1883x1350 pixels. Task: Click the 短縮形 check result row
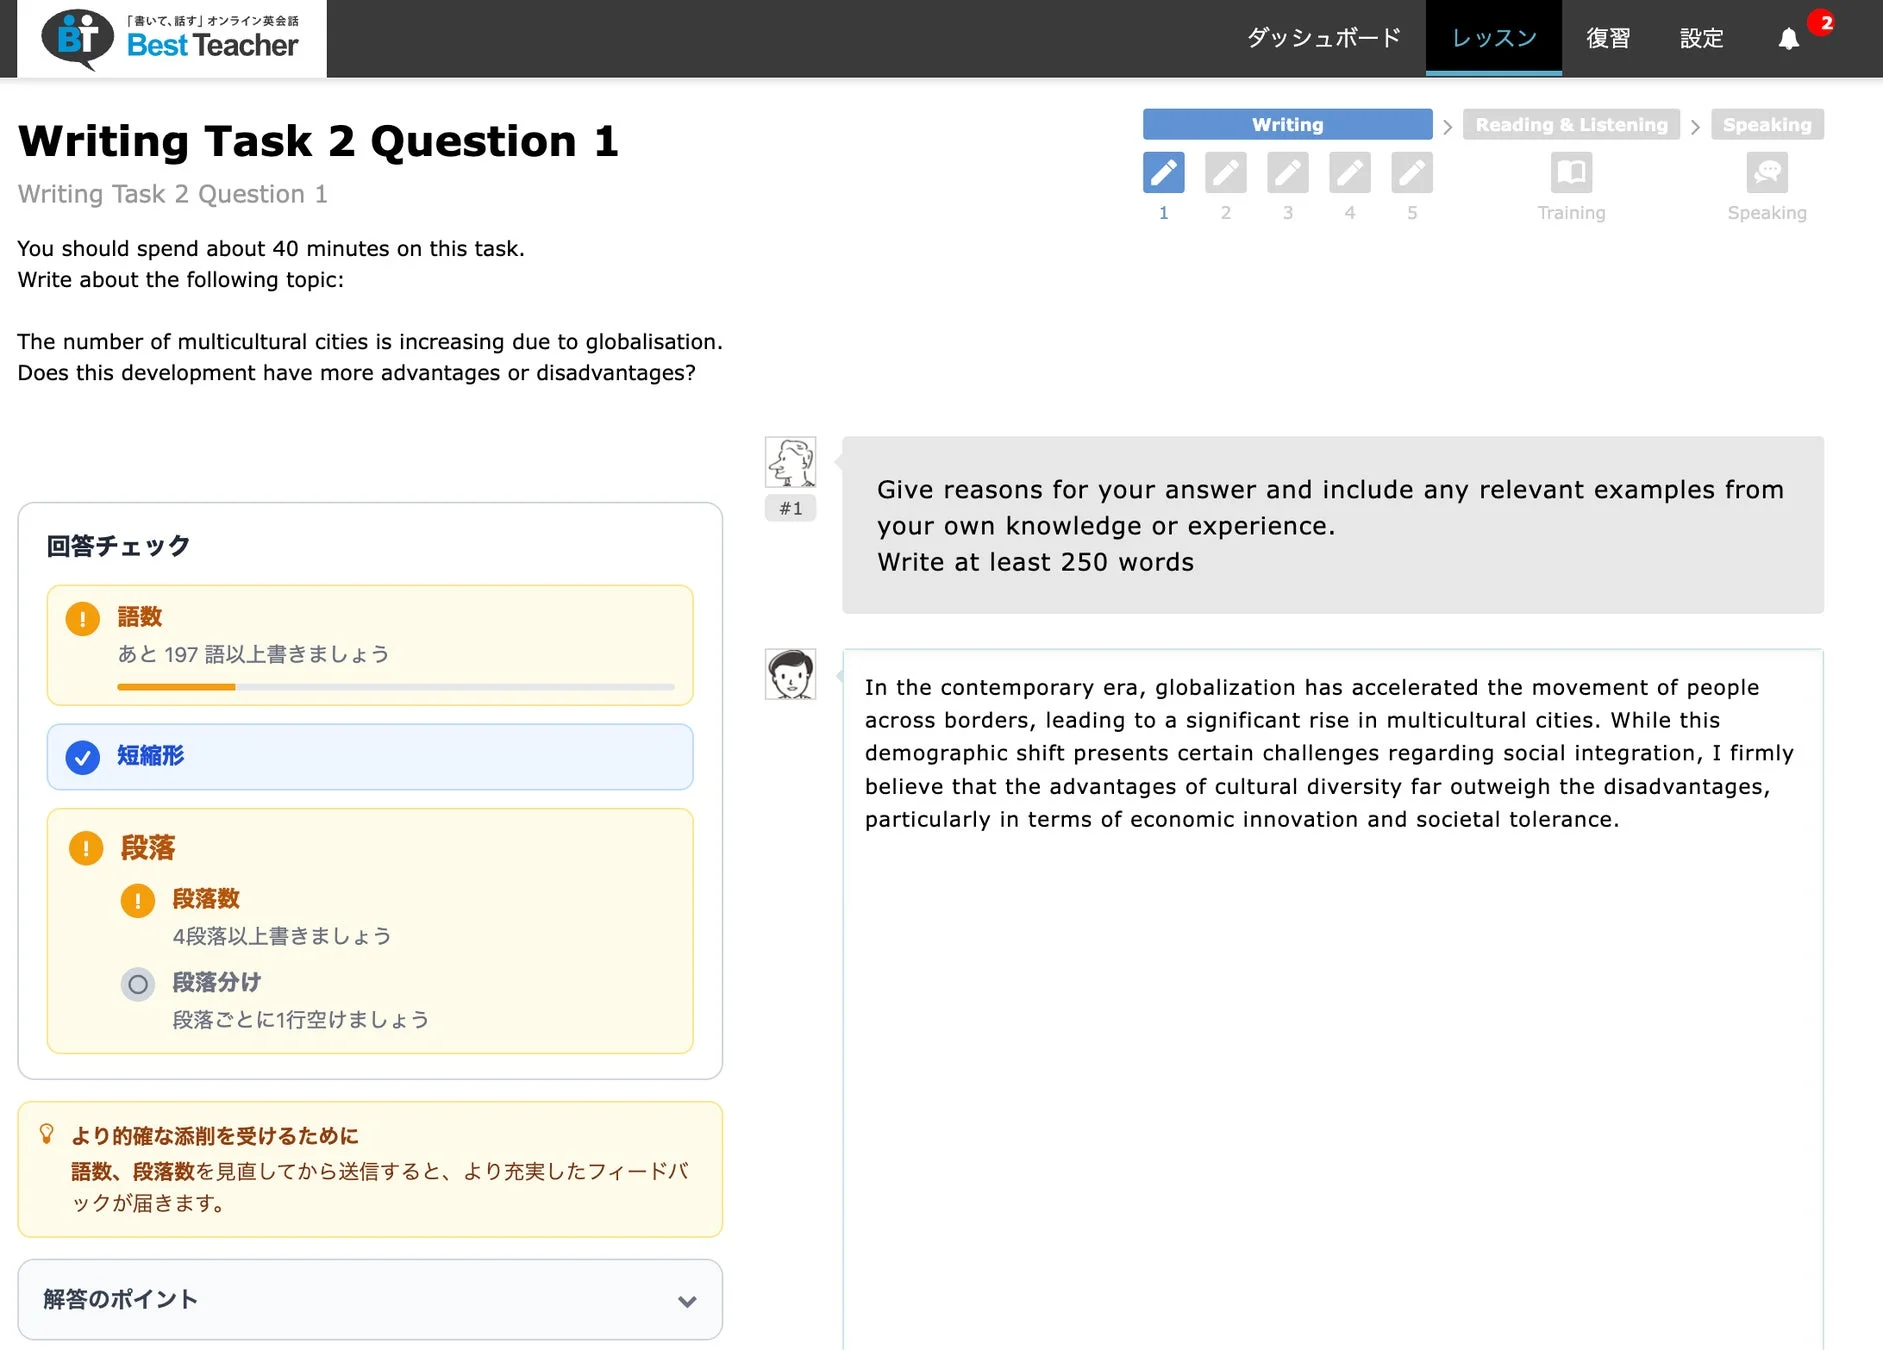point(370,757)
